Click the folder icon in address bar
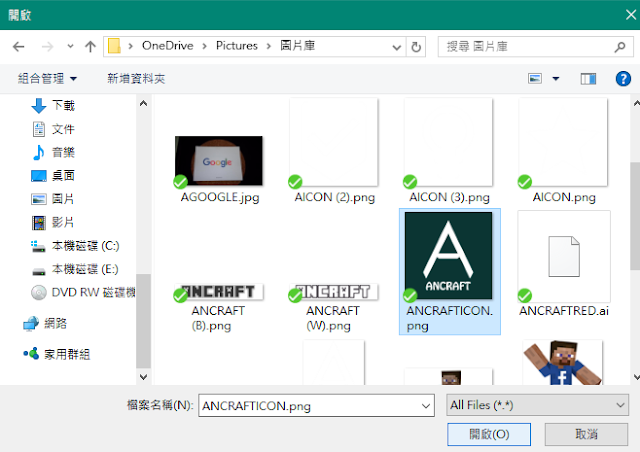This screenshot has height=452, width=640. coord(114,46)
